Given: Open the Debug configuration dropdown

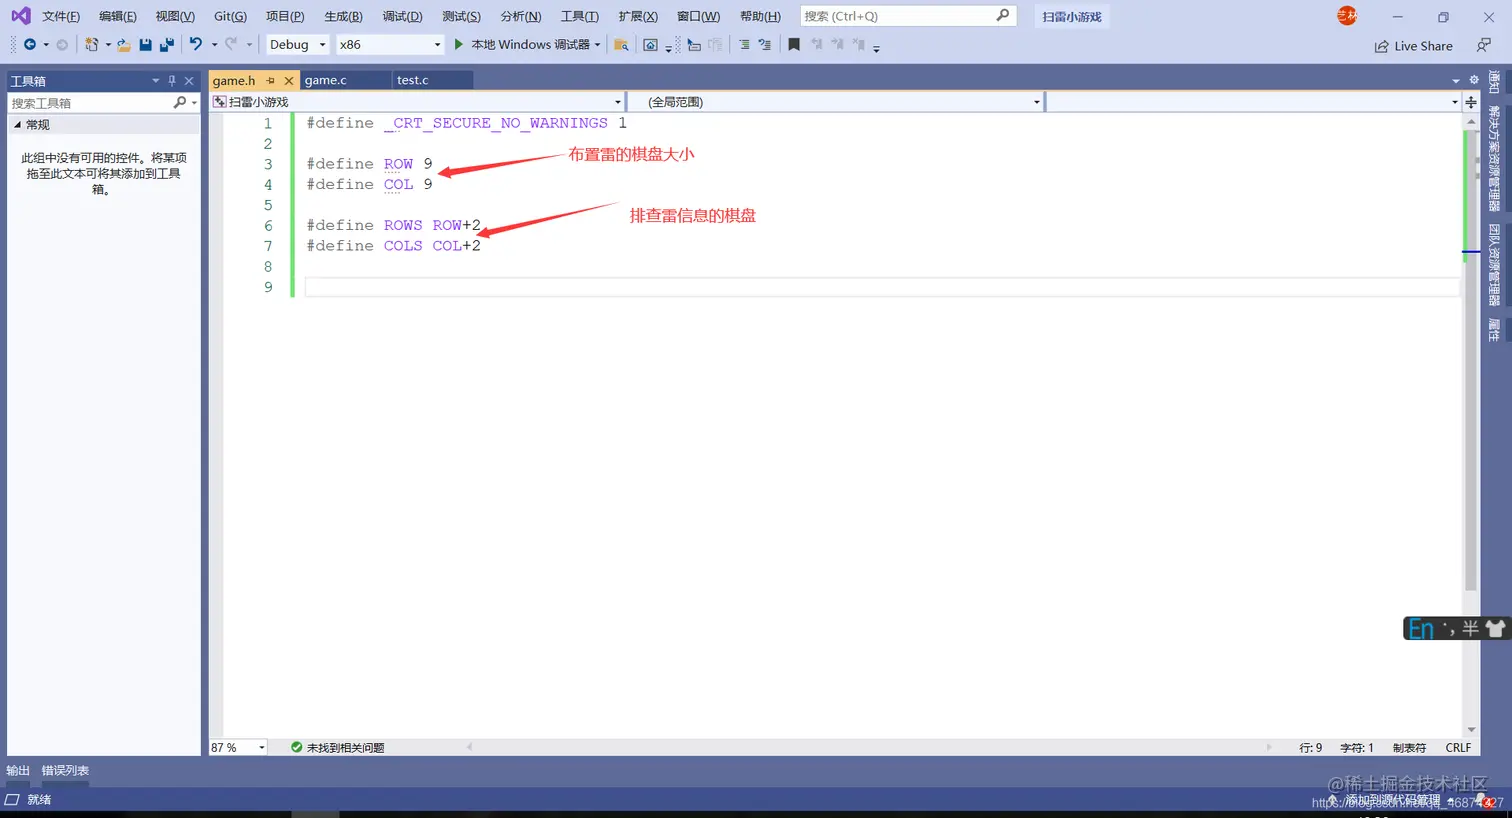Looking at the screenshot, I should (x=296, y=44).
